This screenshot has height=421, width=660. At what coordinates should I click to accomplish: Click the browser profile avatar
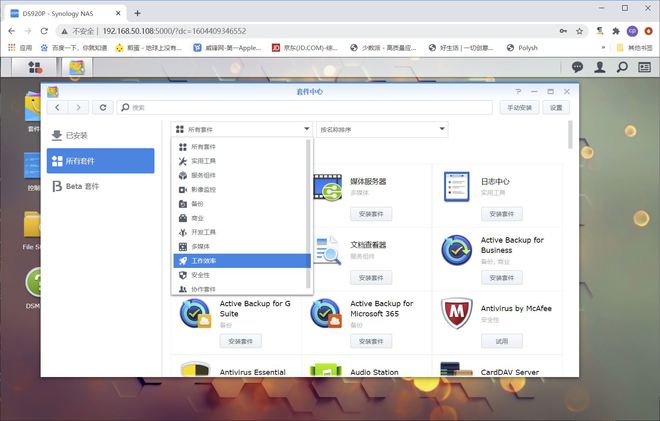(632, 31)
